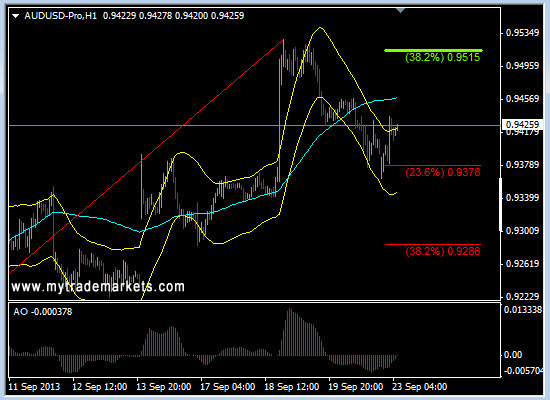Click the OHLC values 0.94229 0.94278 0.94200 0.94259

[x=173, y=16]
